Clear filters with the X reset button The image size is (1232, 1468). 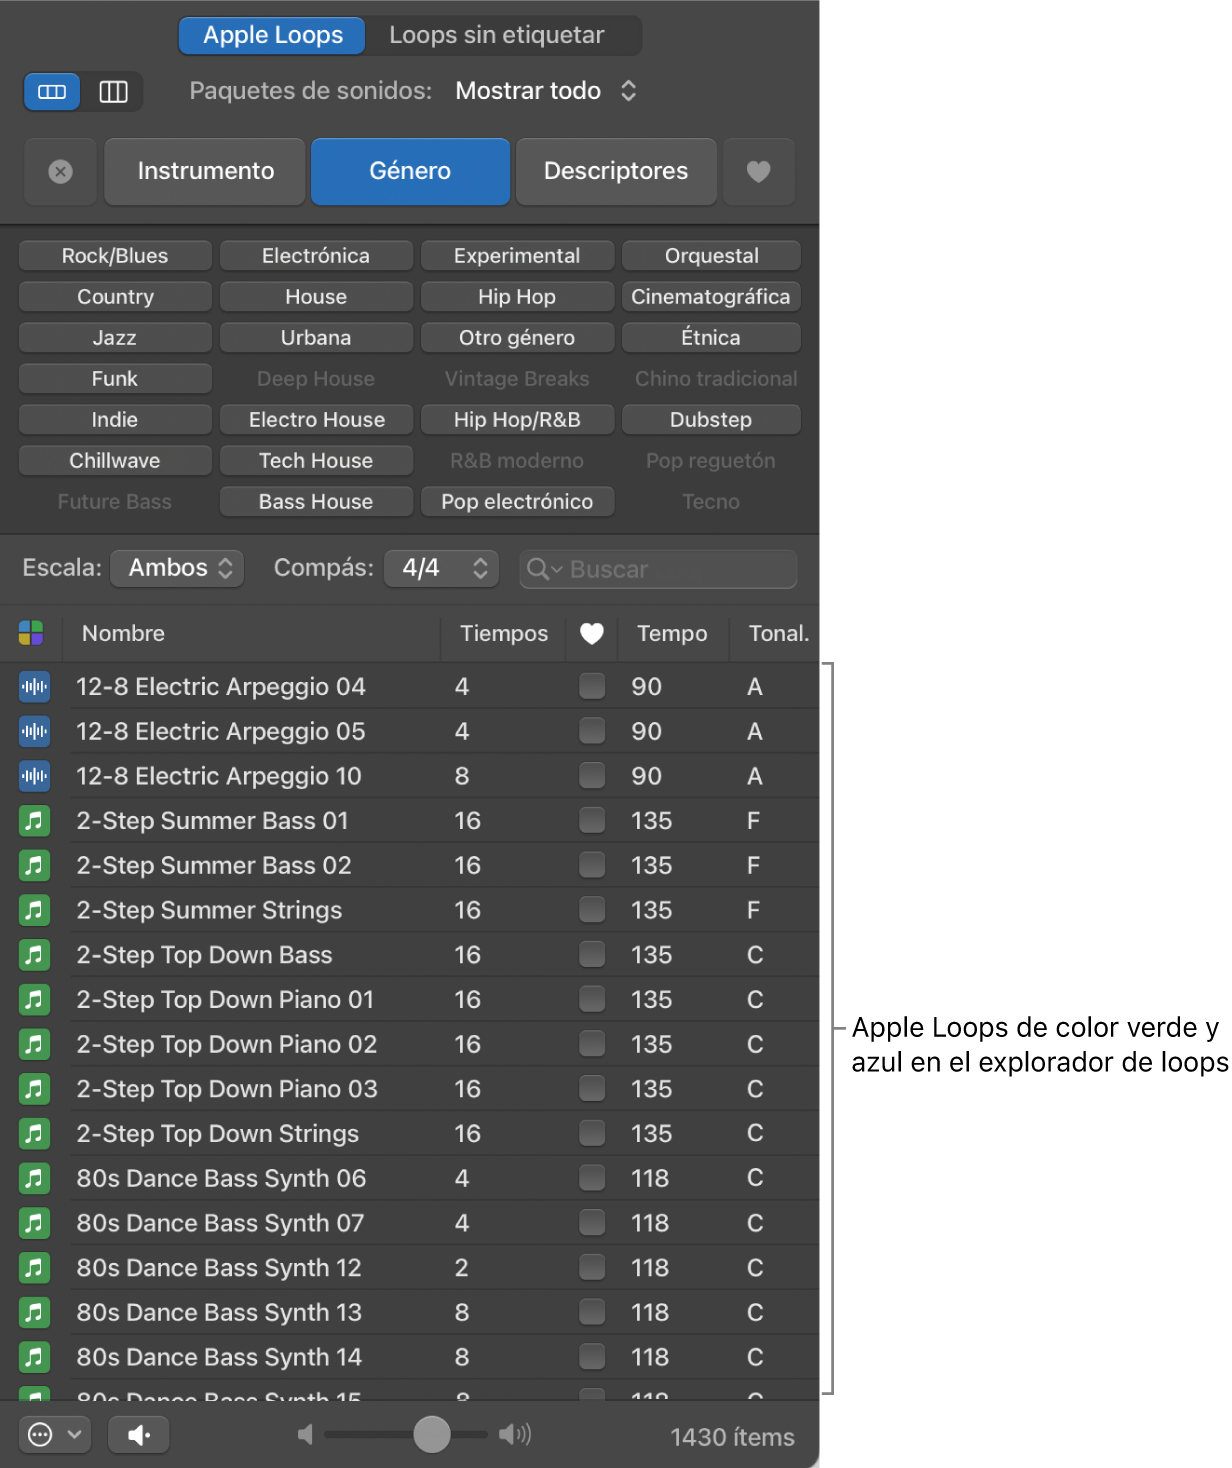[x=60, y=172]
